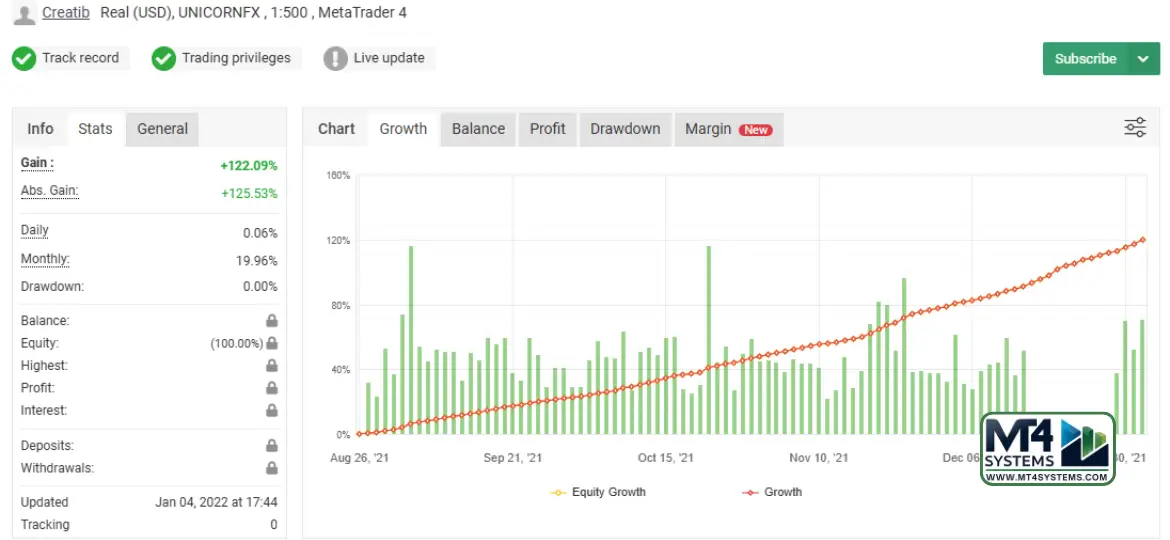Toggle Equity Growth series in chart legend

[598, 492]
